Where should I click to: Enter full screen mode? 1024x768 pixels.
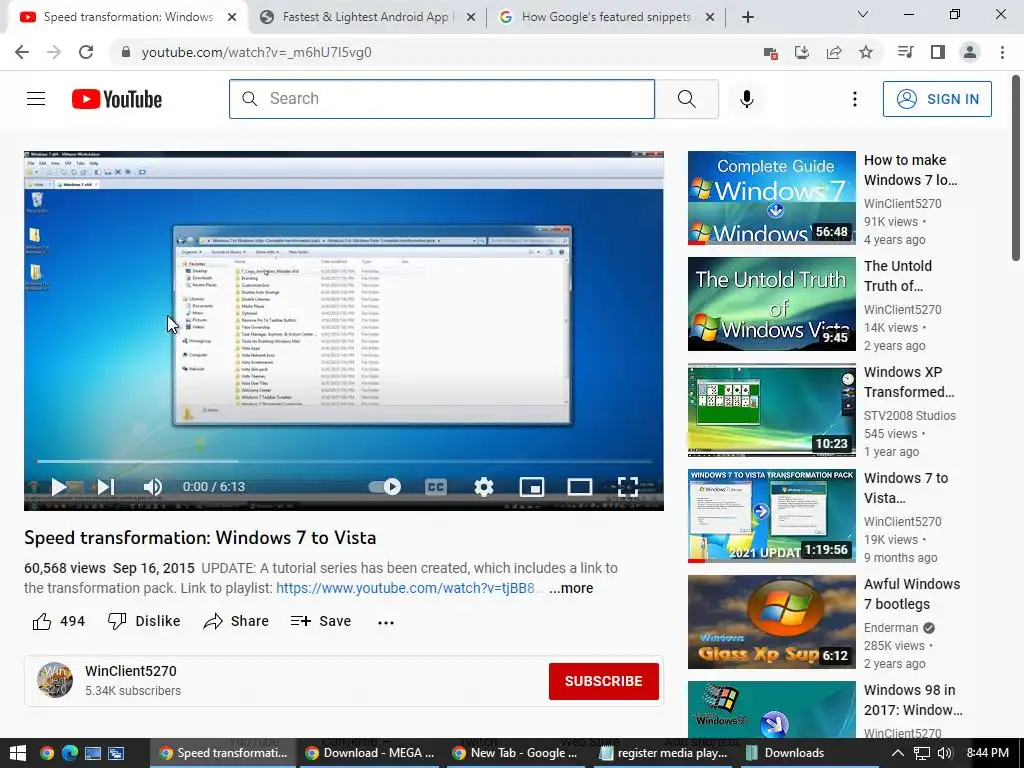click(628, 487)
